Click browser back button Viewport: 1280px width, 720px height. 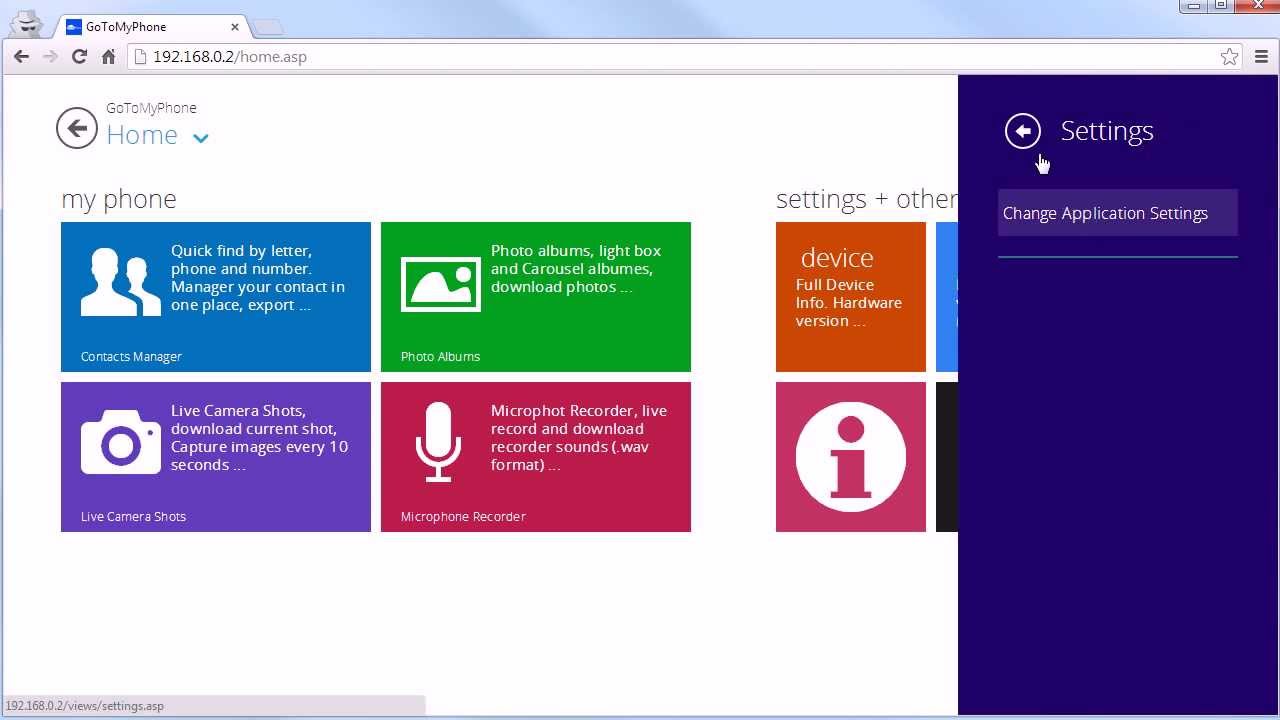point(21,57)
